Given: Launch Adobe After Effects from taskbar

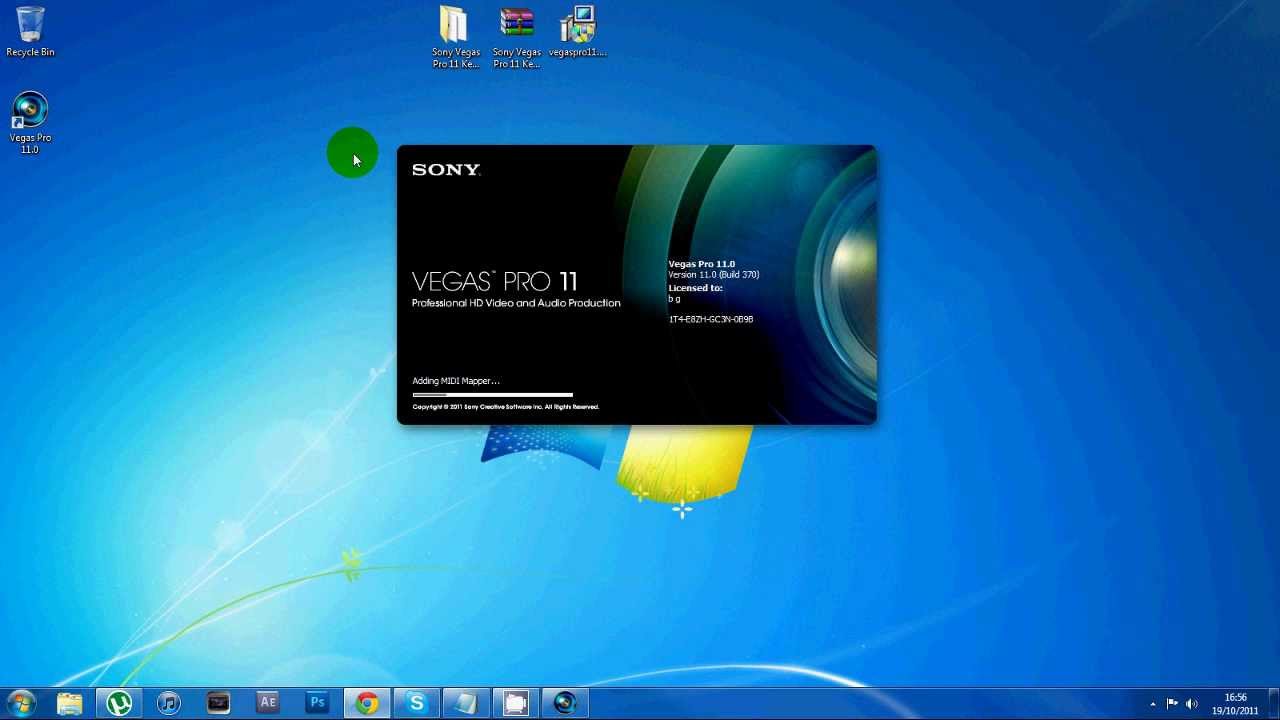Looking at the screenshot, I should click(x=268, y=703).
